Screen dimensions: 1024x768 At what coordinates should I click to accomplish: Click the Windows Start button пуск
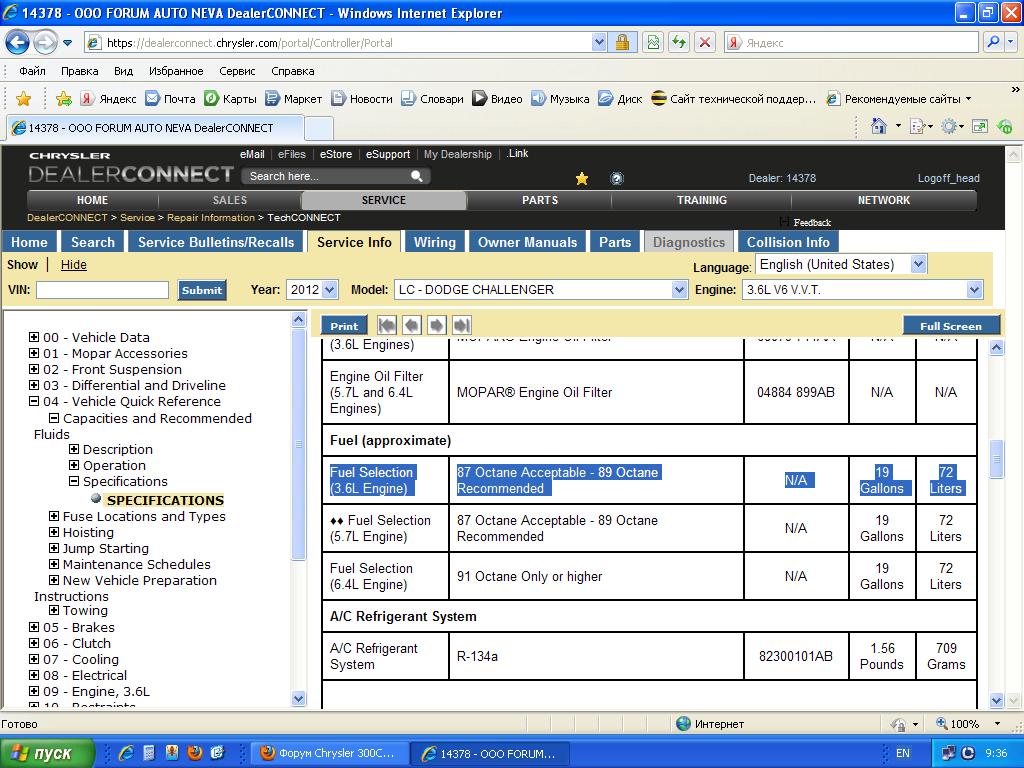point(47,753)
